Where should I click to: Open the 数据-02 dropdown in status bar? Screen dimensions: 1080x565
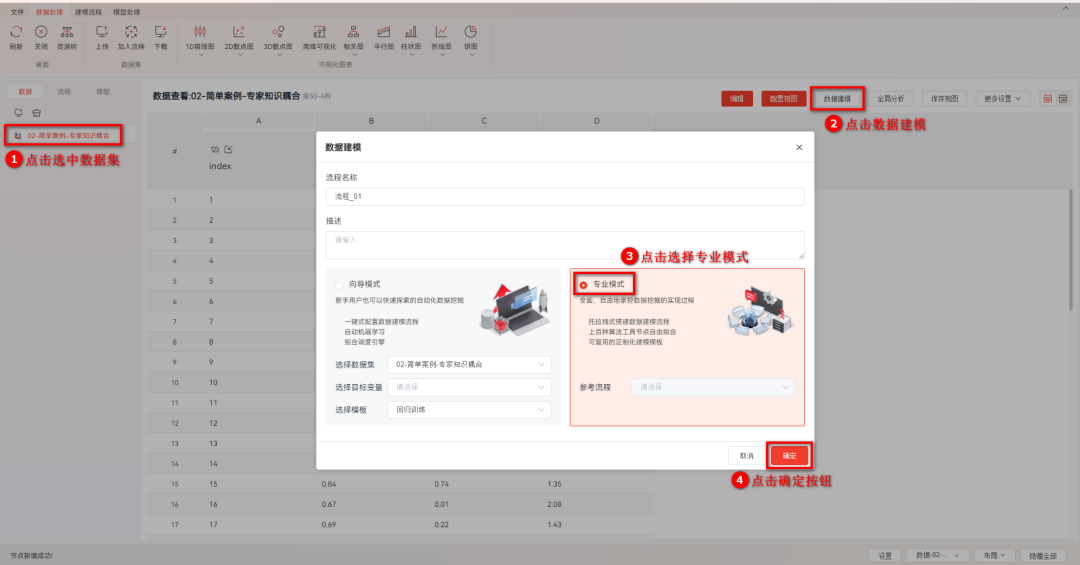point(937,555)
